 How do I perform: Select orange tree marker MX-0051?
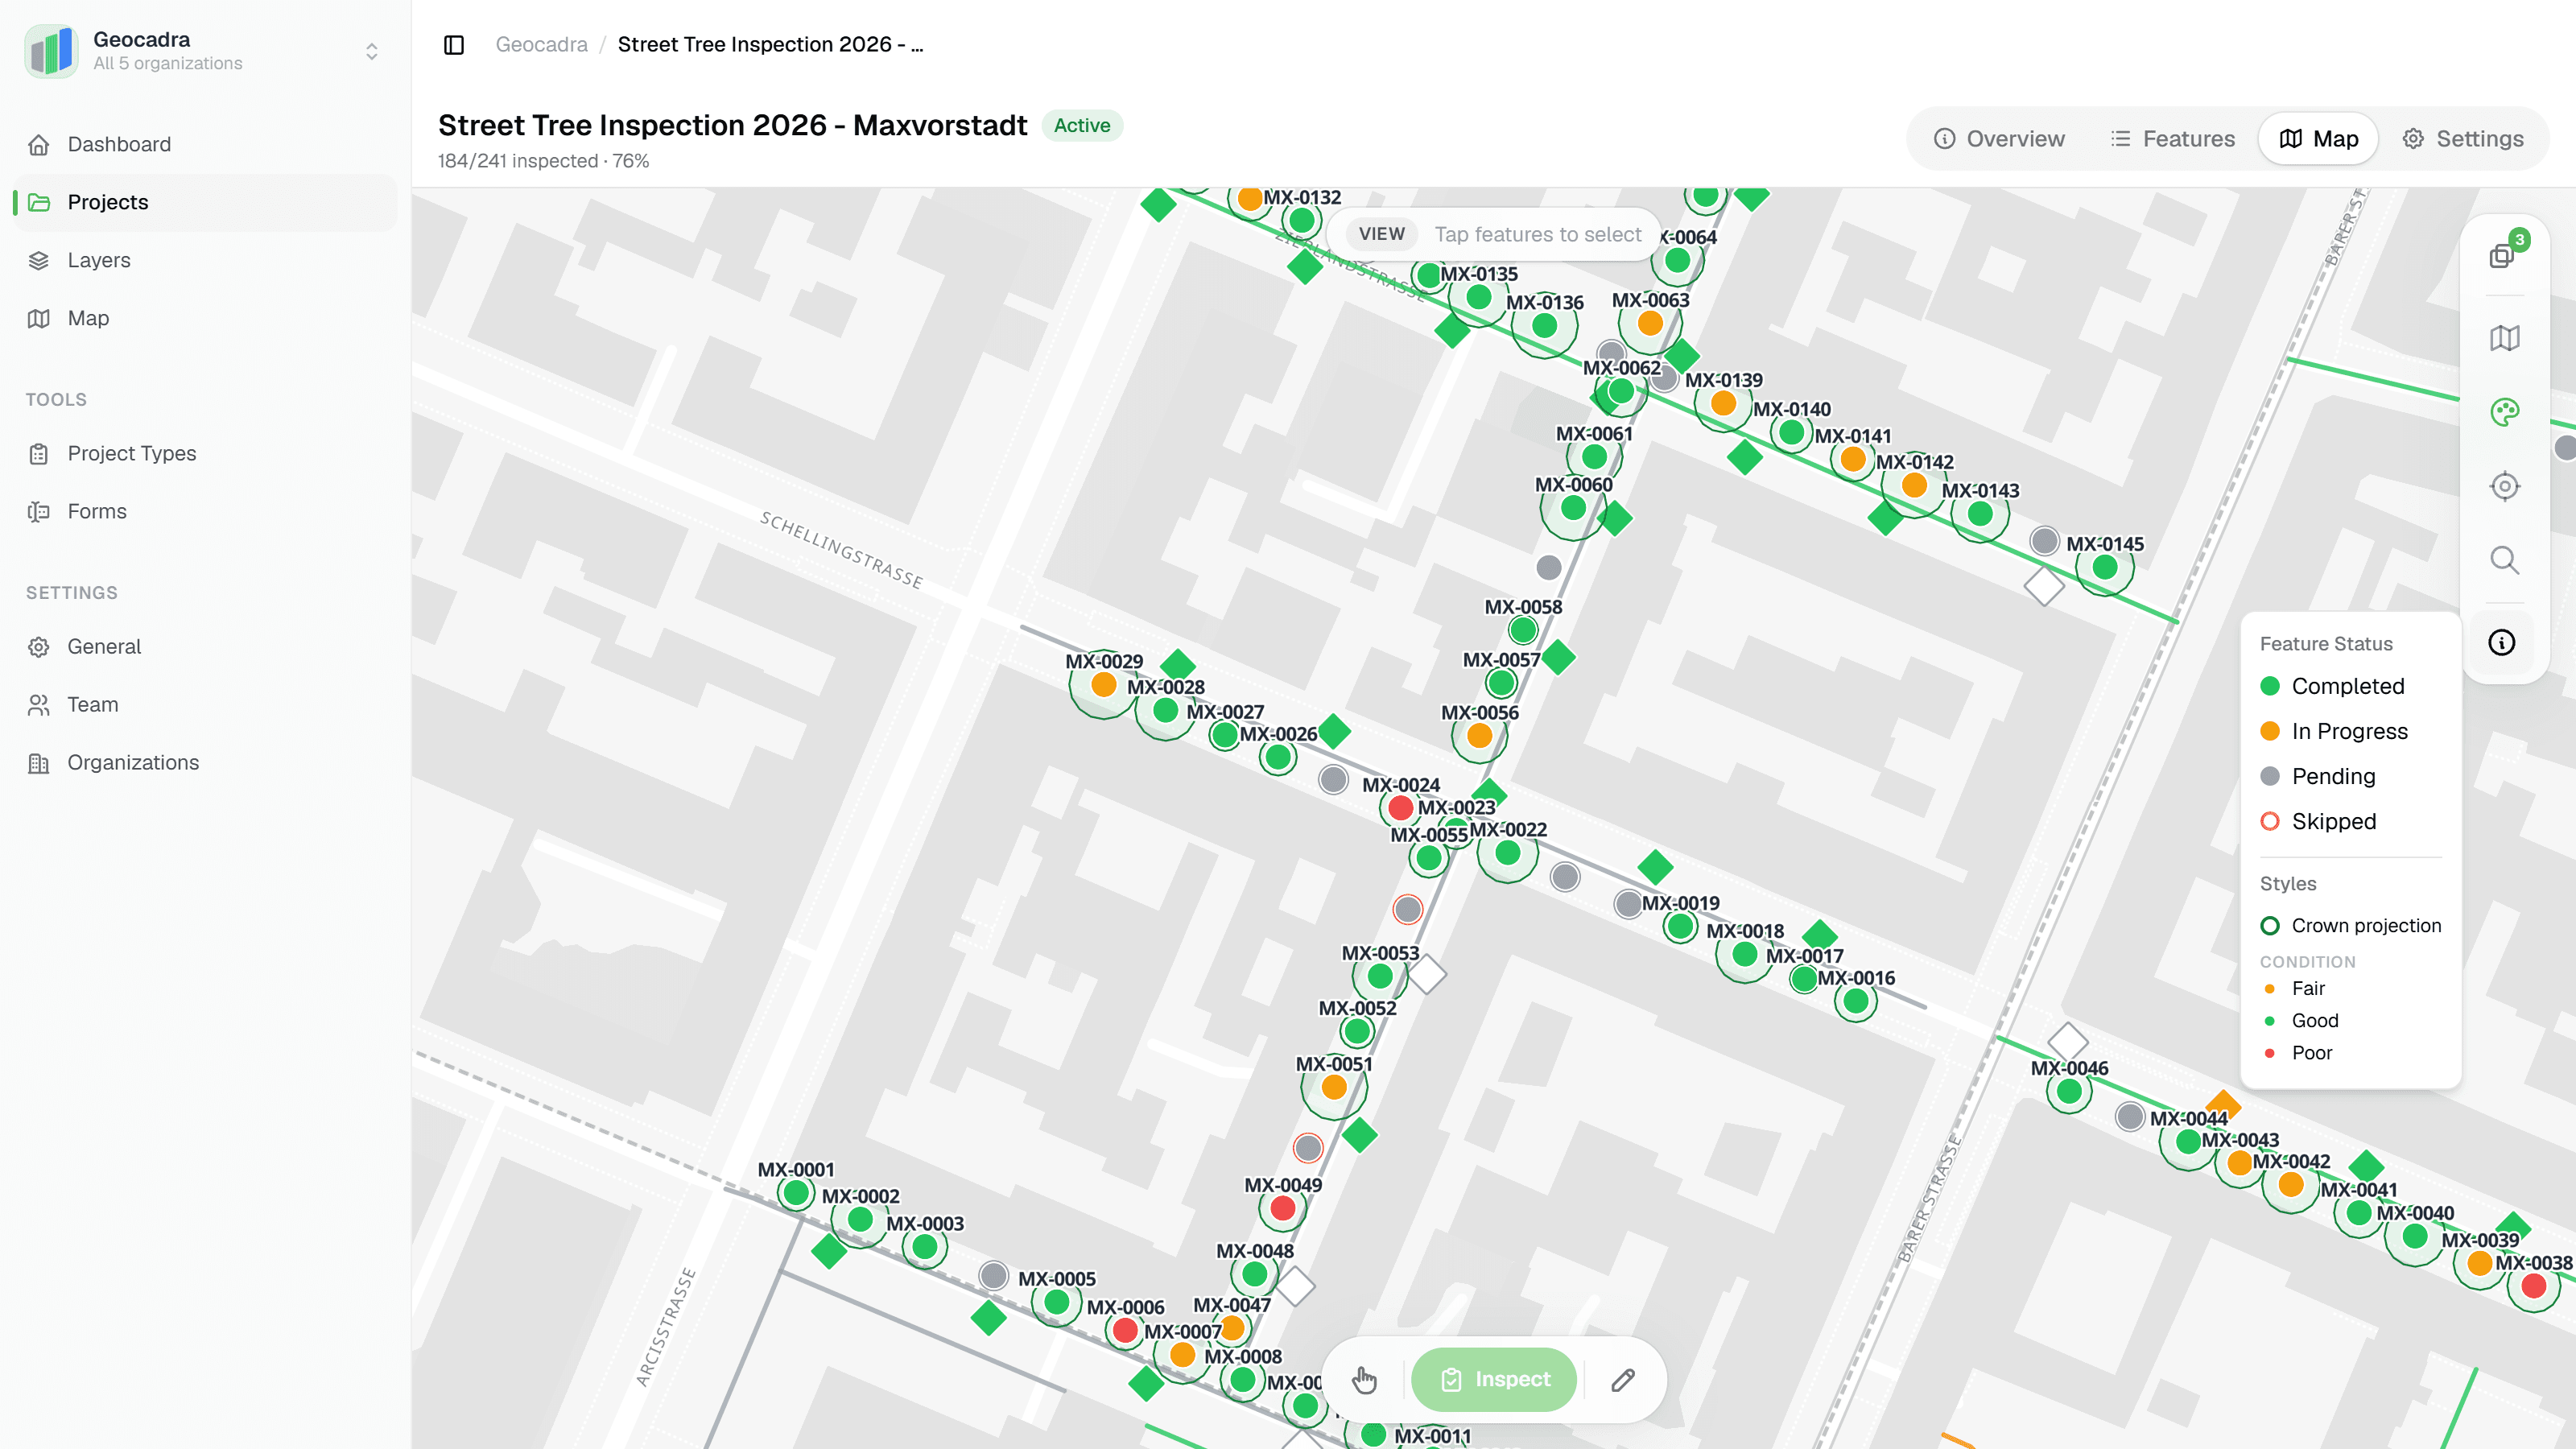tap(1334, 1088)
